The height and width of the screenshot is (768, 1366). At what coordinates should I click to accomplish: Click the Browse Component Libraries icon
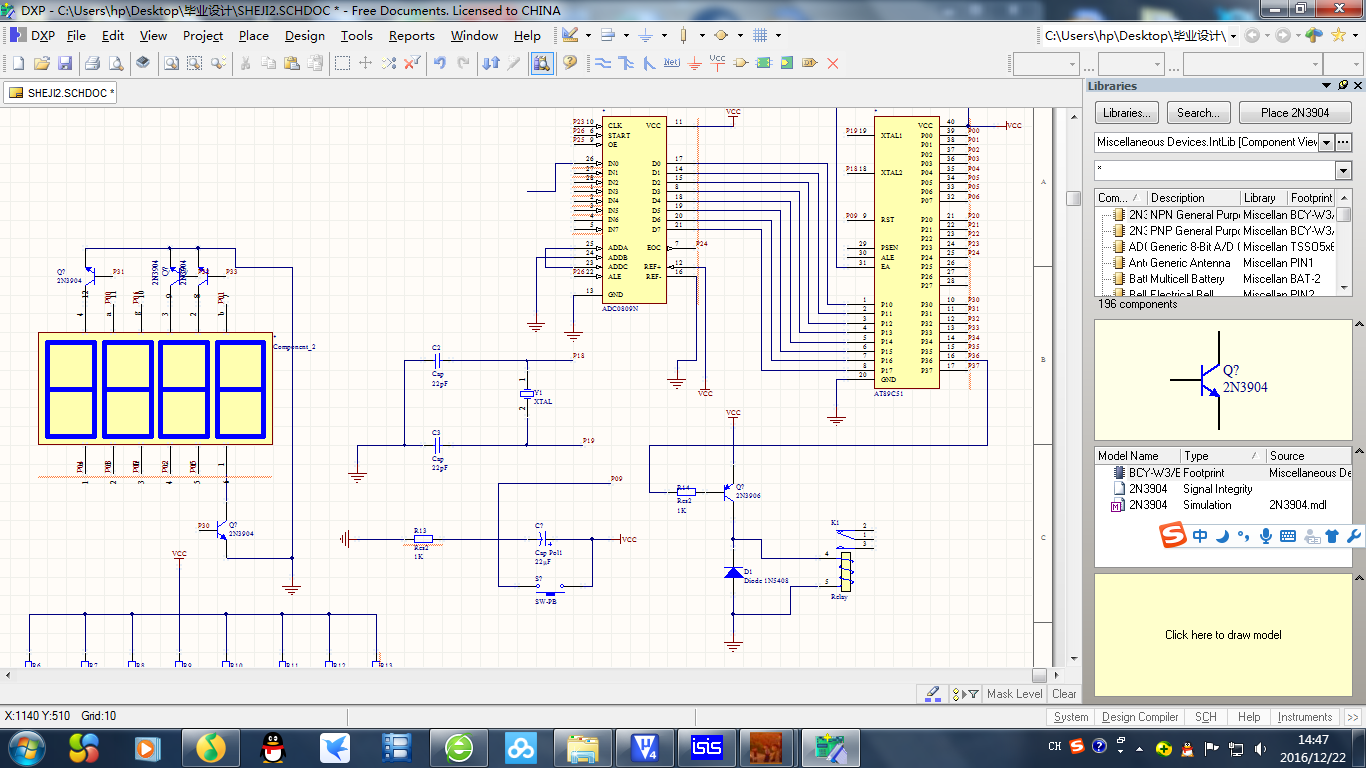tap(541, 63)
